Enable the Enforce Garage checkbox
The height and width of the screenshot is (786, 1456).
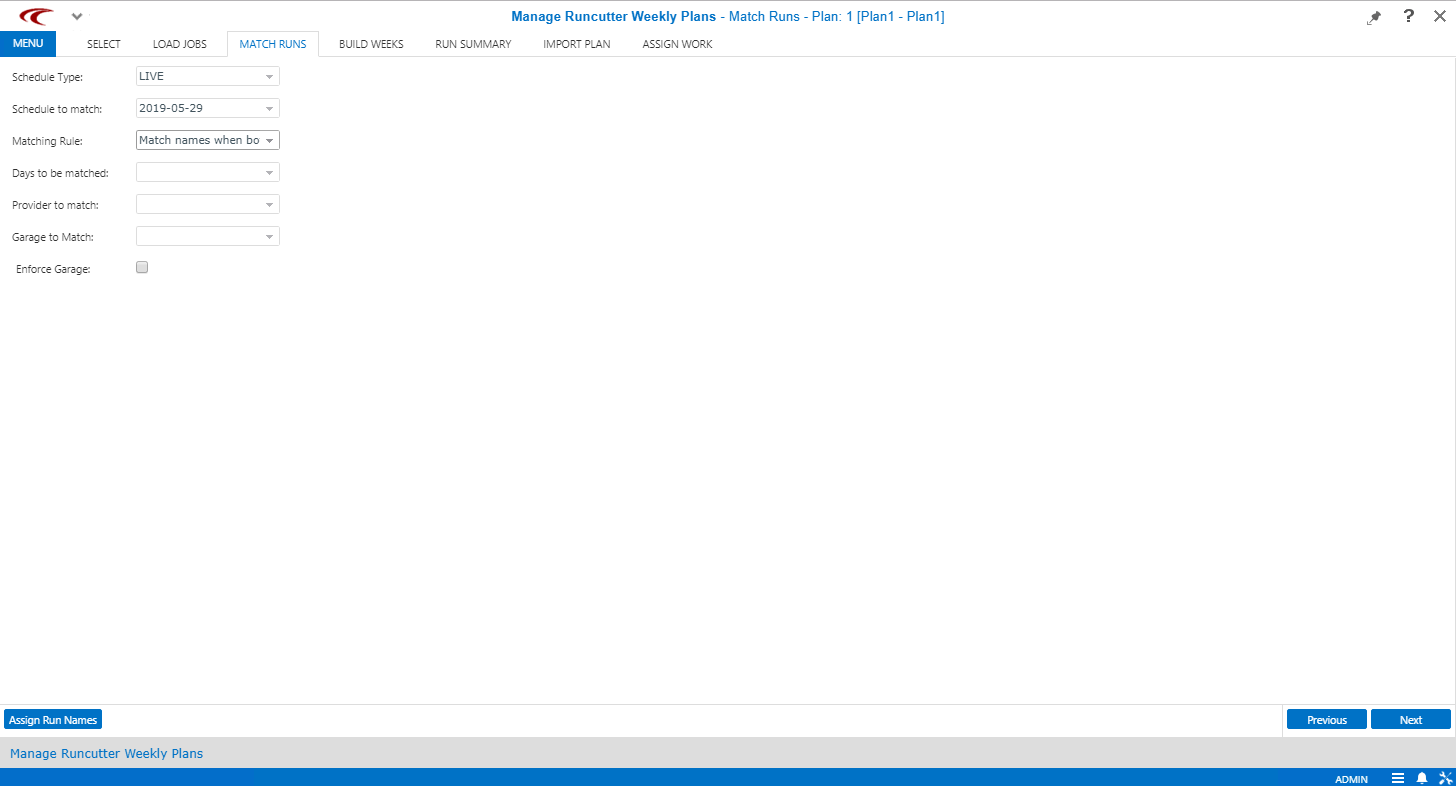pyautogui.click(x=142, y=267)
